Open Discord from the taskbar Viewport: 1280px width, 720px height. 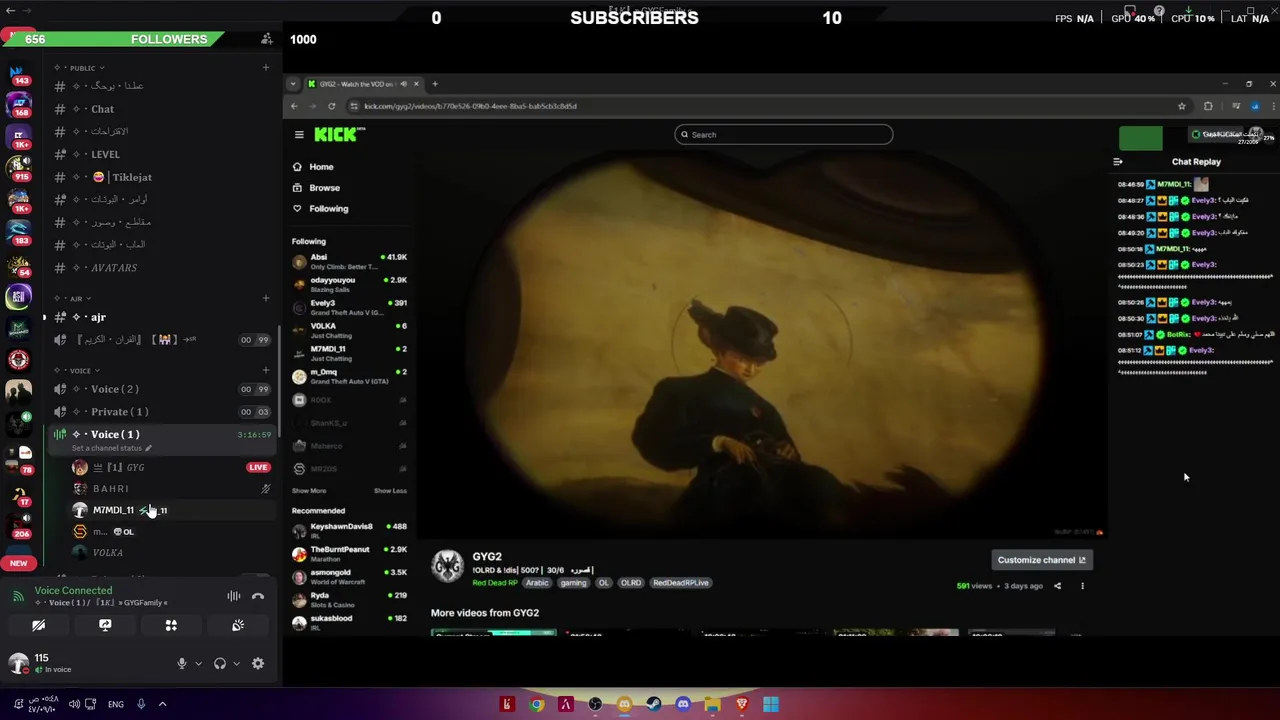coord(683,704)
